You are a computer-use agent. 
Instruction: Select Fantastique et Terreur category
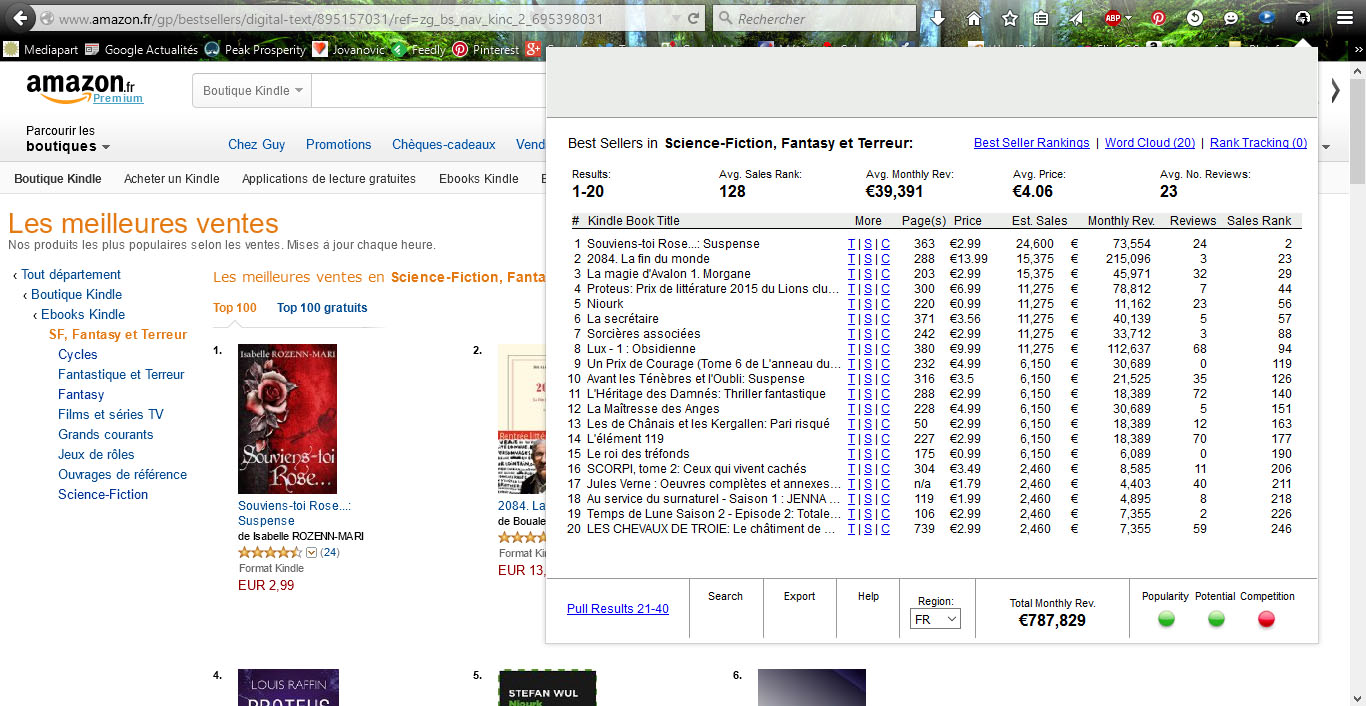[x=121, y=375]
